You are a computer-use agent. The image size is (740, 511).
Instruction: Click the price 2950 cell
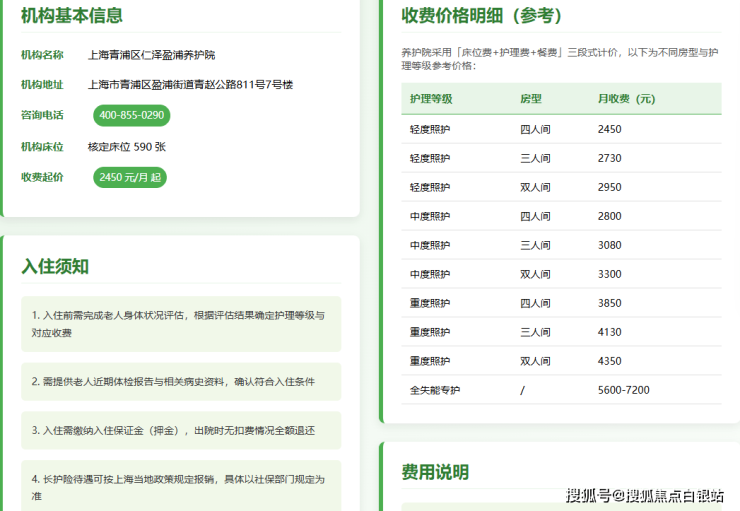(x=610, y=187)
